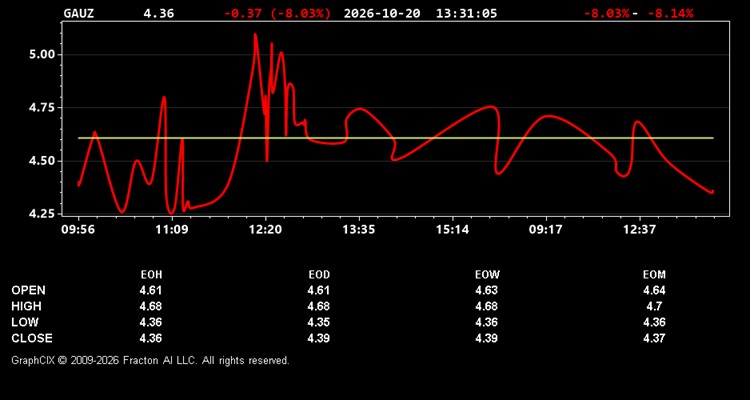This screenshot has width=750, height=400.
Task: Click the EOM OPEN value 4.64
Action: 654,290
